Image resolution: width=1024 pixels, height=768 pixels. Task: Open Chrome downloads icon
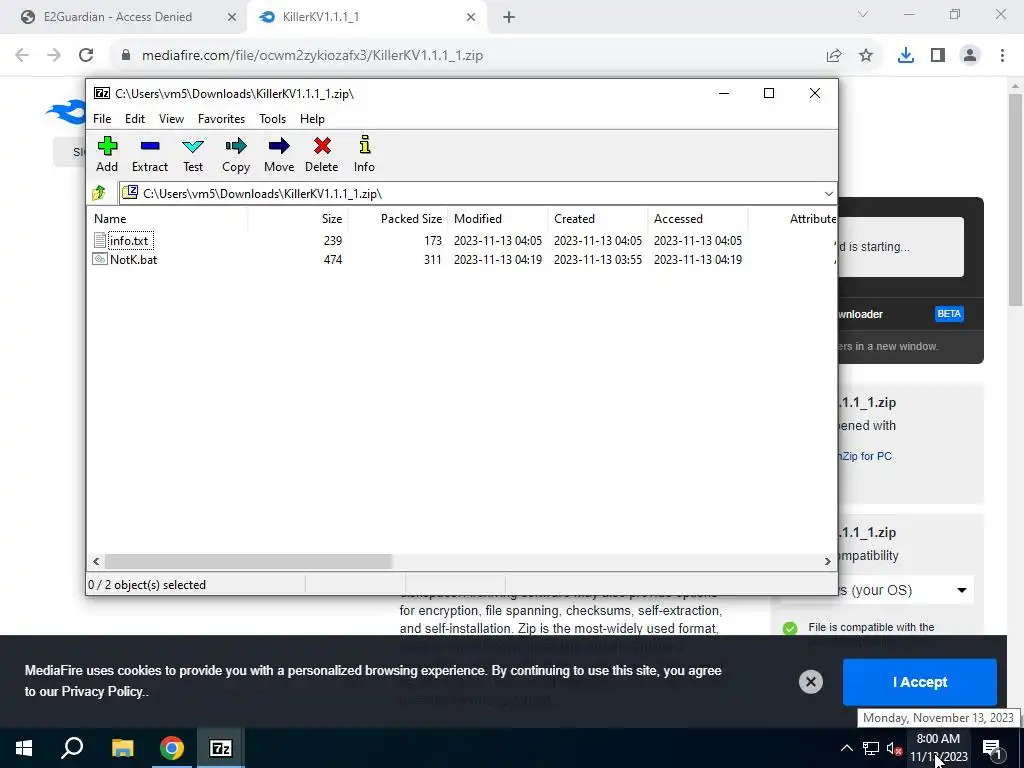pyautogui.click(x=906, y=56)
